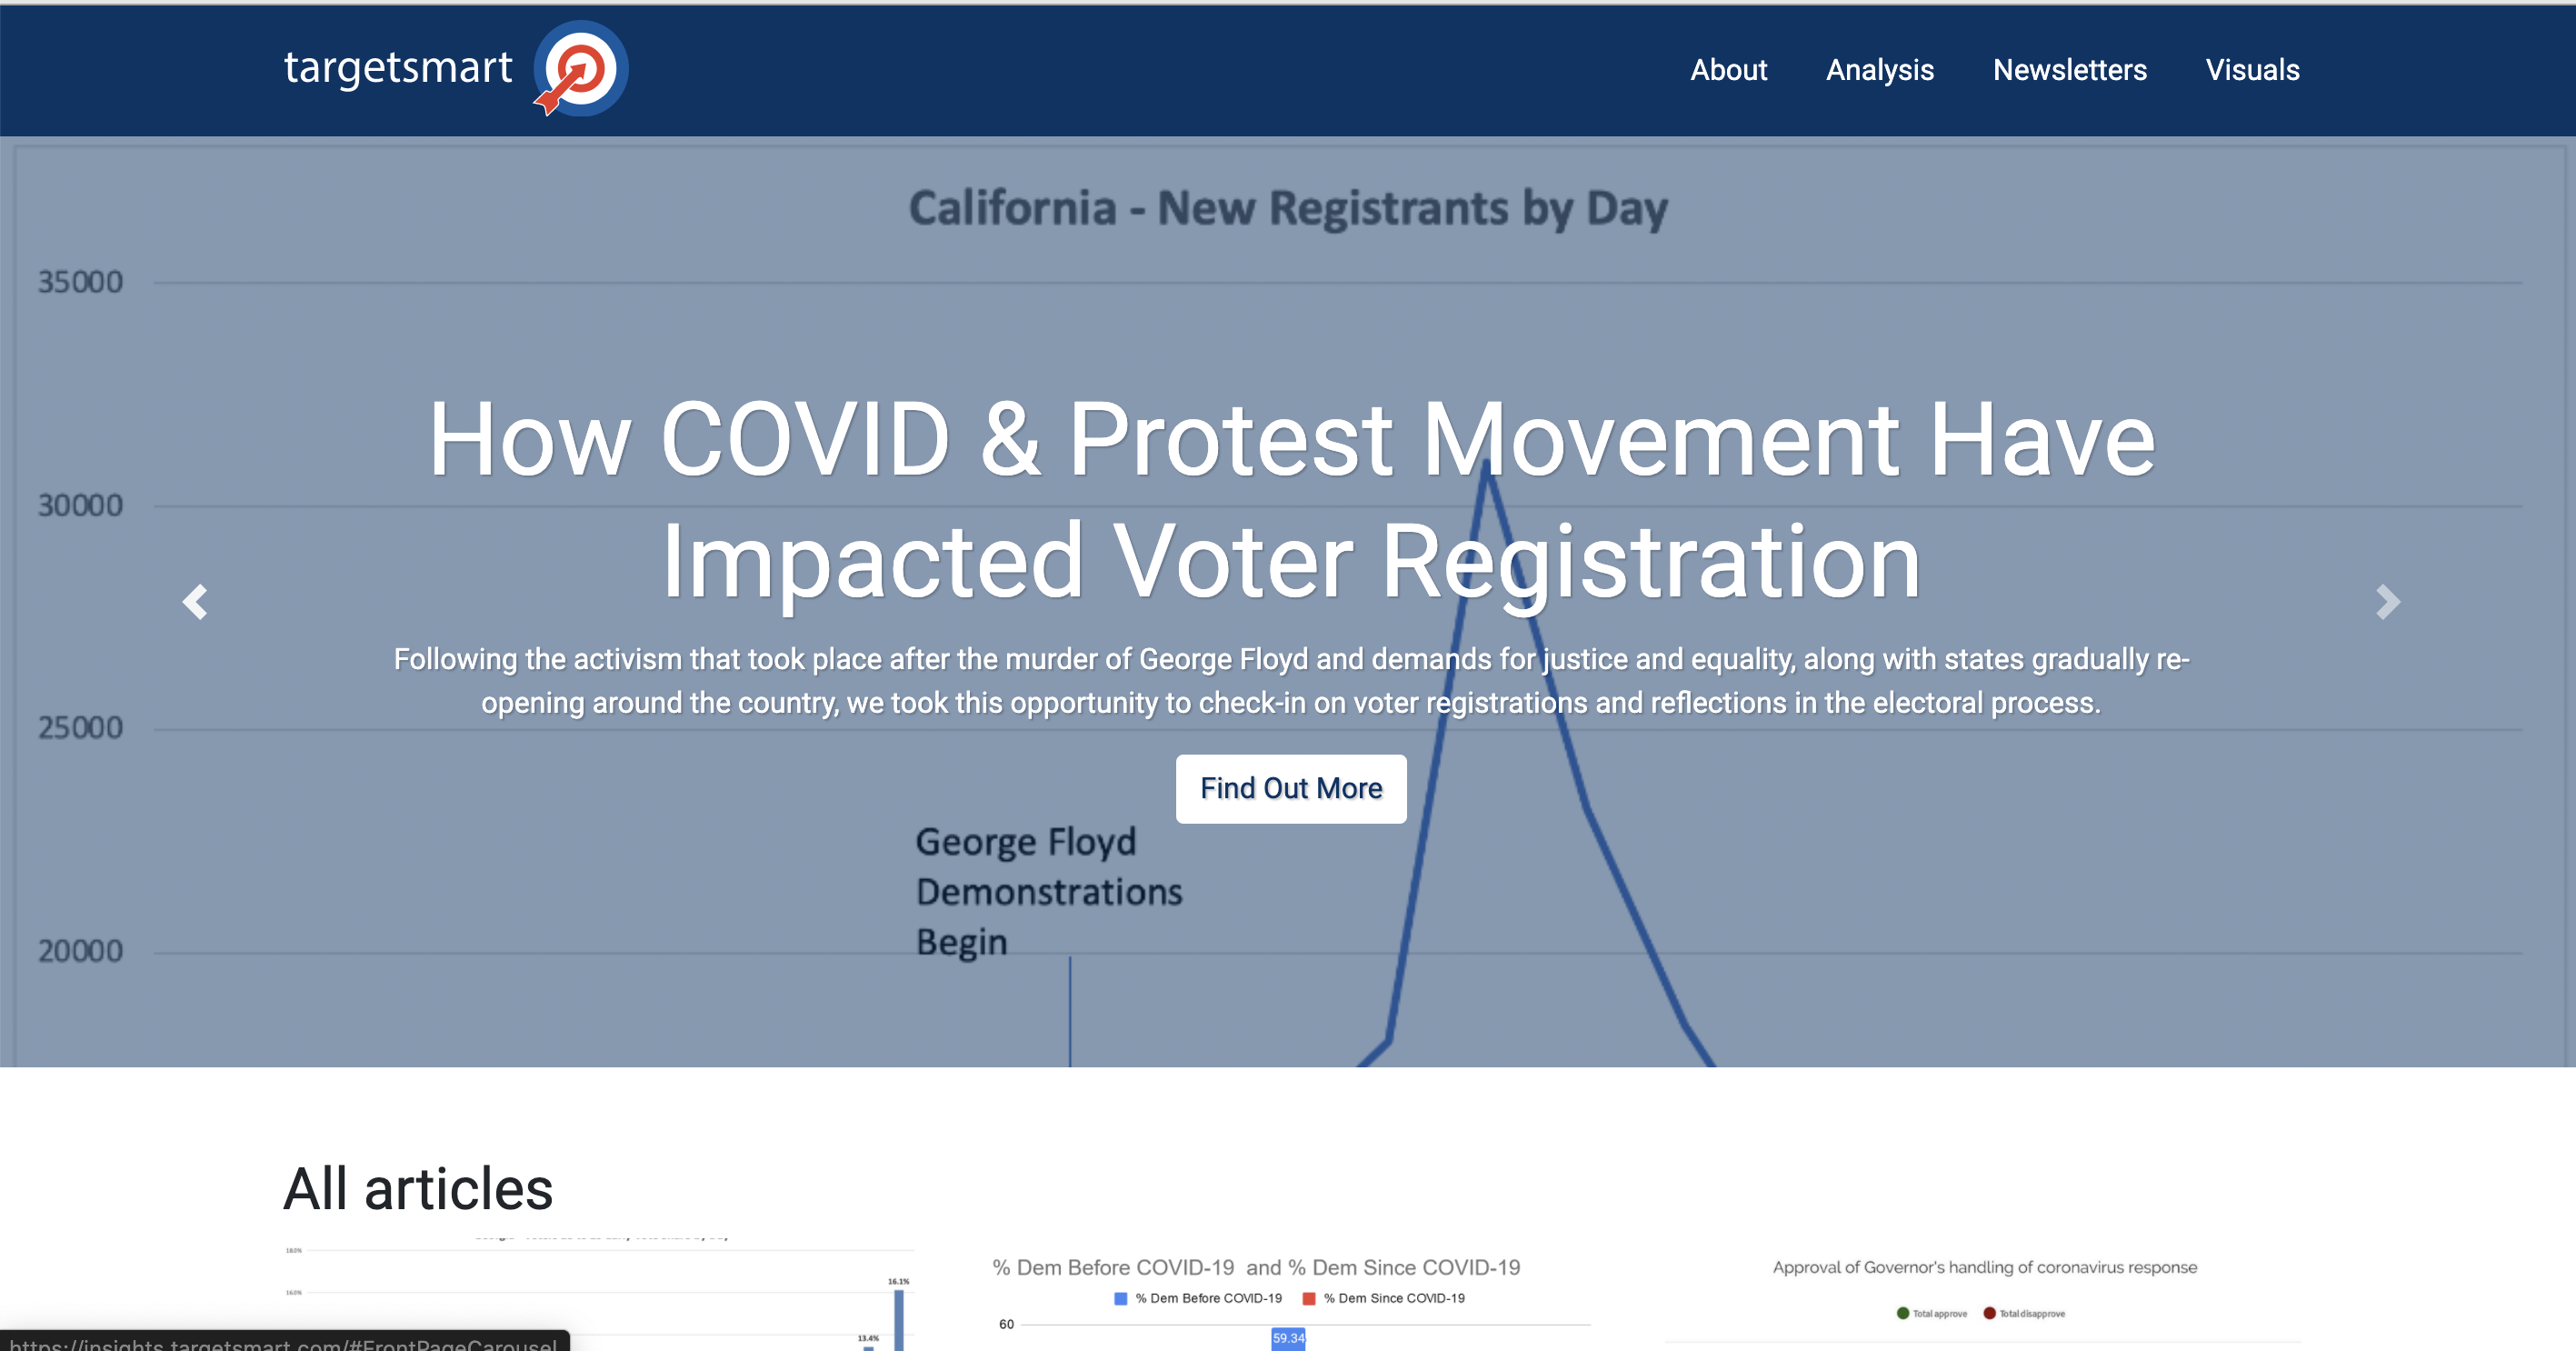Viewport: 2576px width, 1351px height.
Task: Open the Governor's coronavirus approval chart article
Action: click(1984, 1300)
